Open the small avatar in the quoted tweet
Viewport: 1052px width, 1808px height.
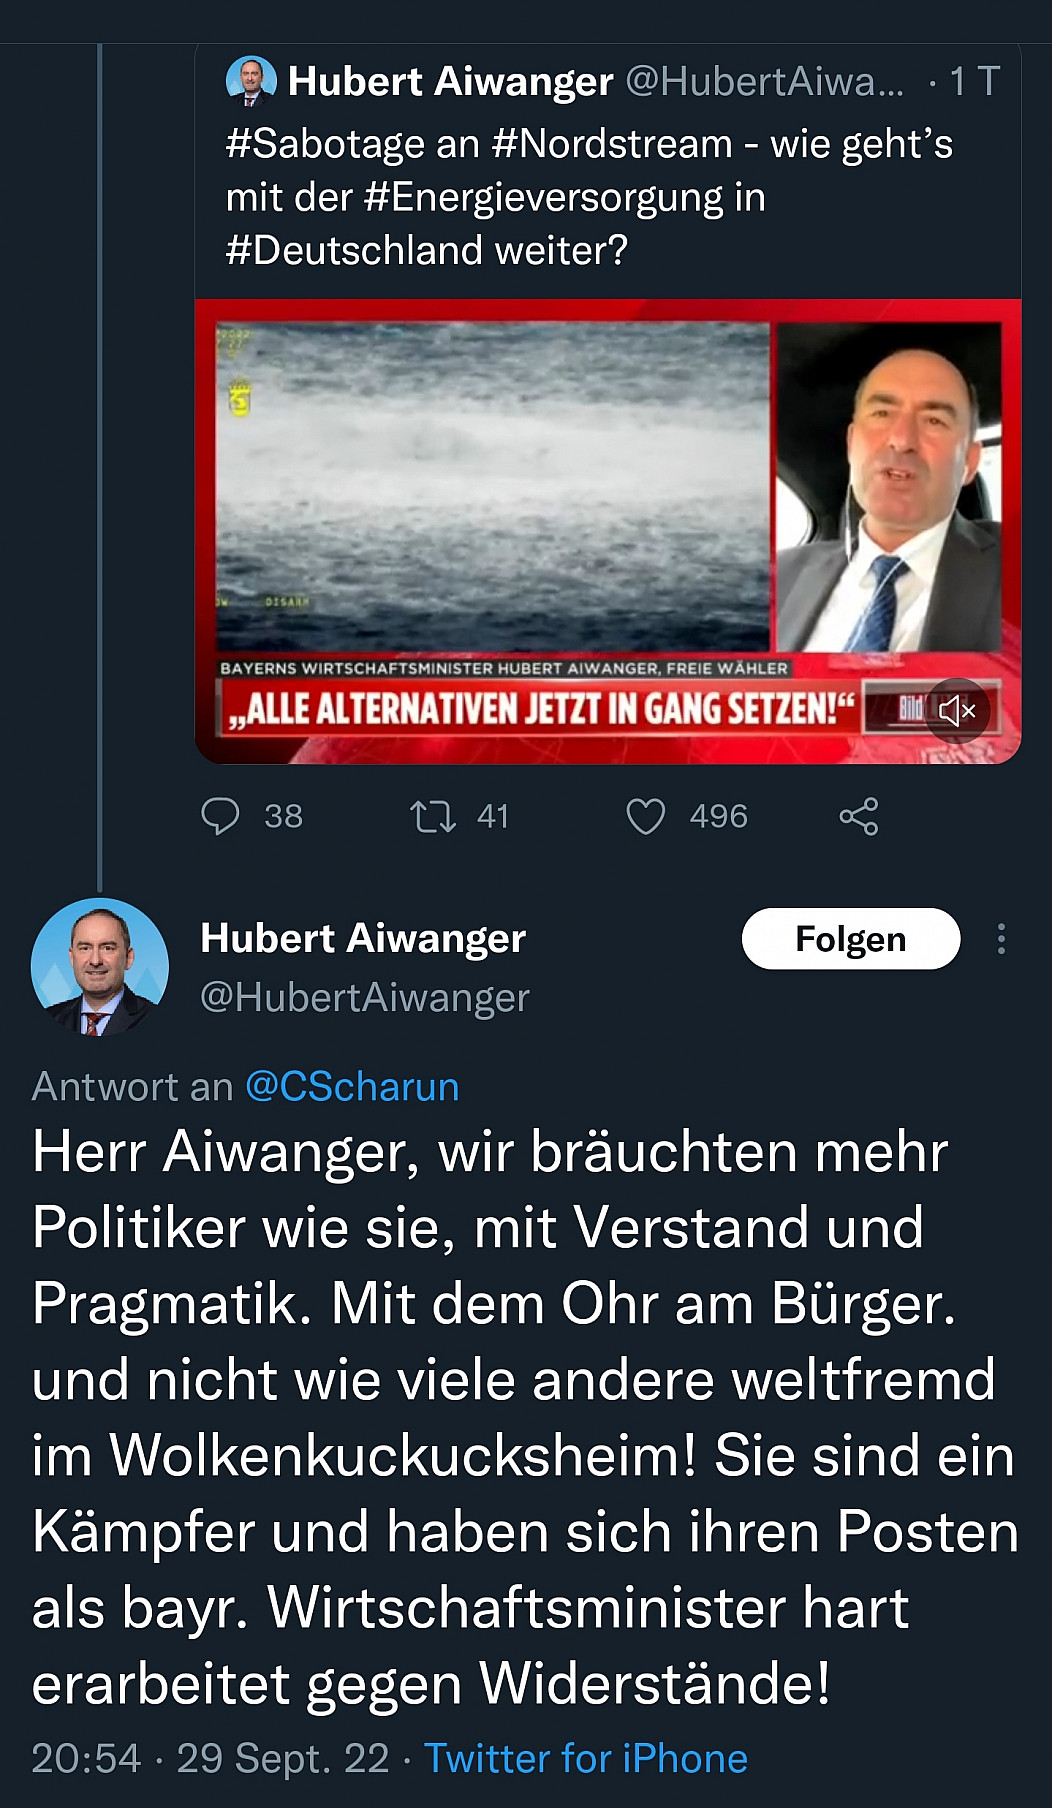pos(251,81)
